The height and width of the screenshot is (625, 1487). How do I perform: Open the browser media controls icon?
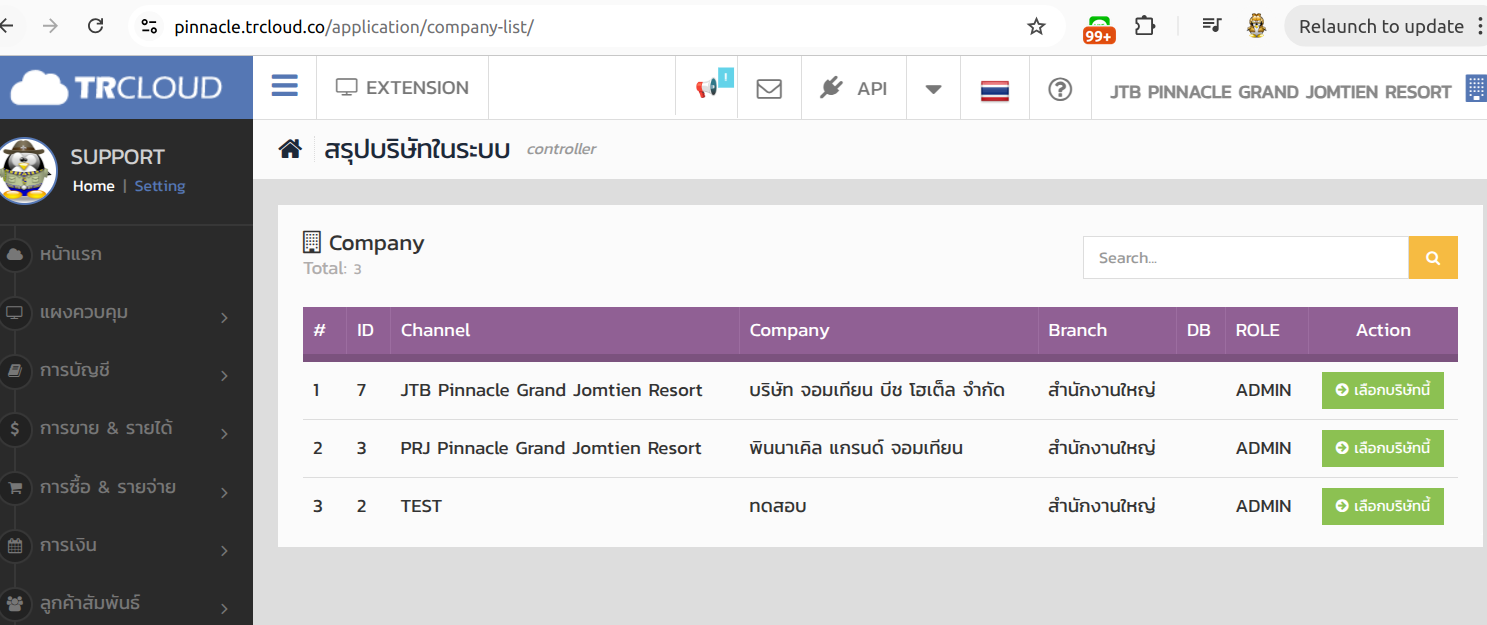point(1212,26)
